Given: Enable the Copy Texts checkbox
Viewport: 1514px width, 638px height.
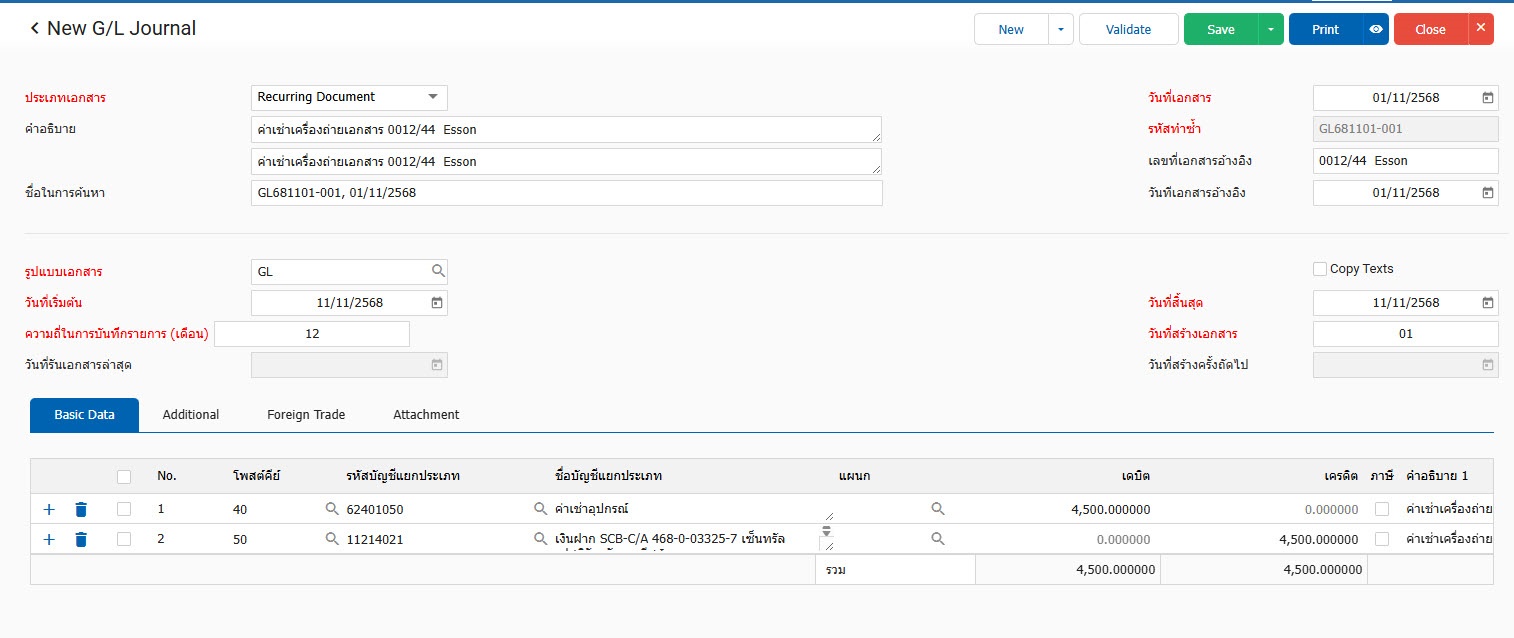Looking at the screenshot, I should [1320, 269].
